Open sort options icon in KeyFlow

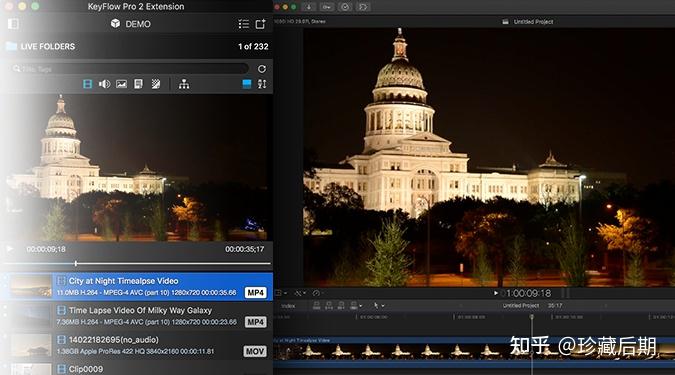point(262,84)
